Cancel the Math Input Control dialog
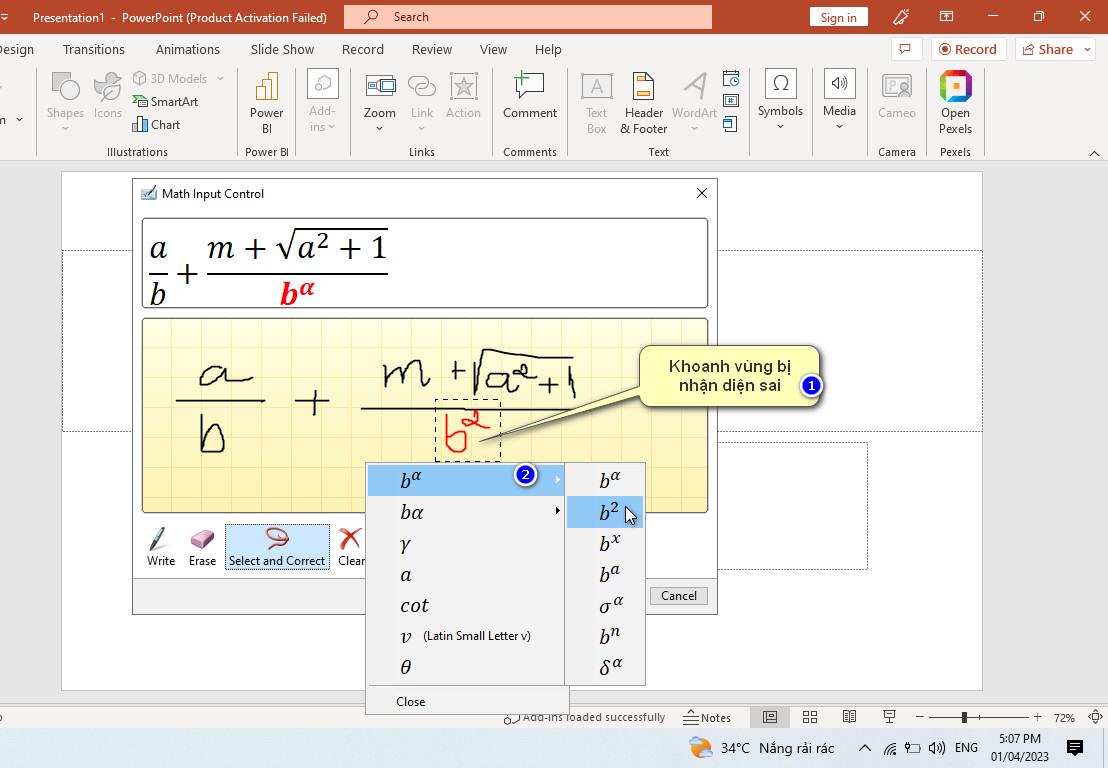The width and height of the screenshot is (1108, 768). point(678,596)
